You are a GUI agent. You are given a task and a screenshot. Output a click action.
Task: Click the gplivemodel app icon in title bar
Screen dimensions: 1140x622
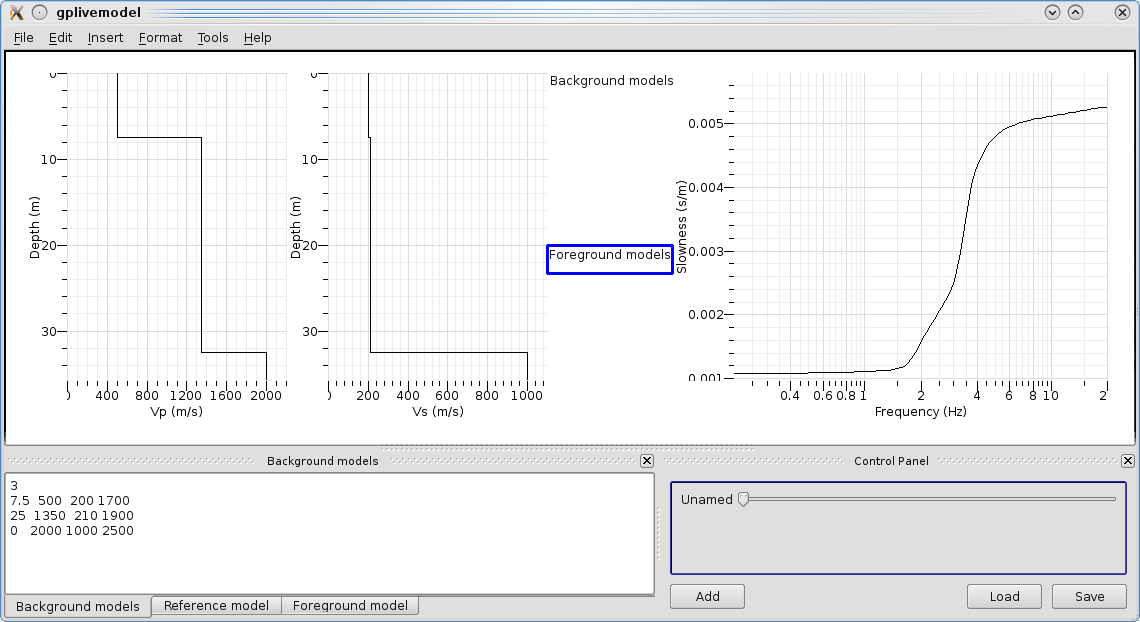(x=16, y=13)
